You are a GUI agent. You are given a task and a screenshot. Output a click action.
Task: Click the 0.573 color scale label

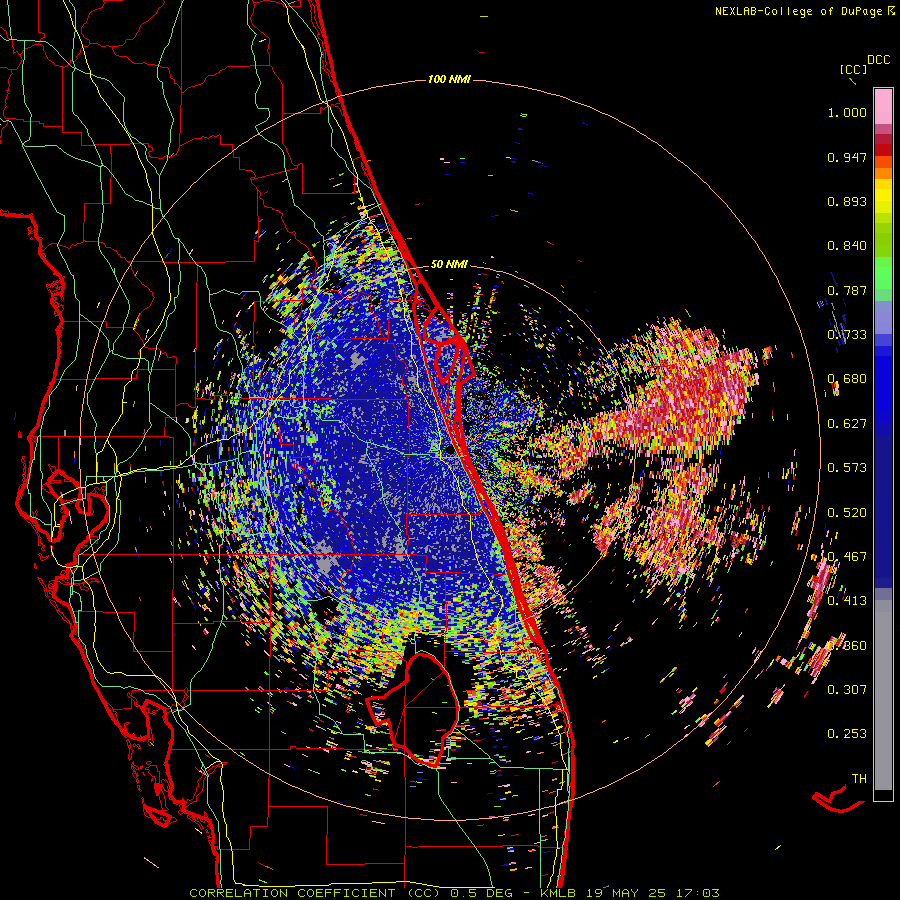tap(847, 468)
